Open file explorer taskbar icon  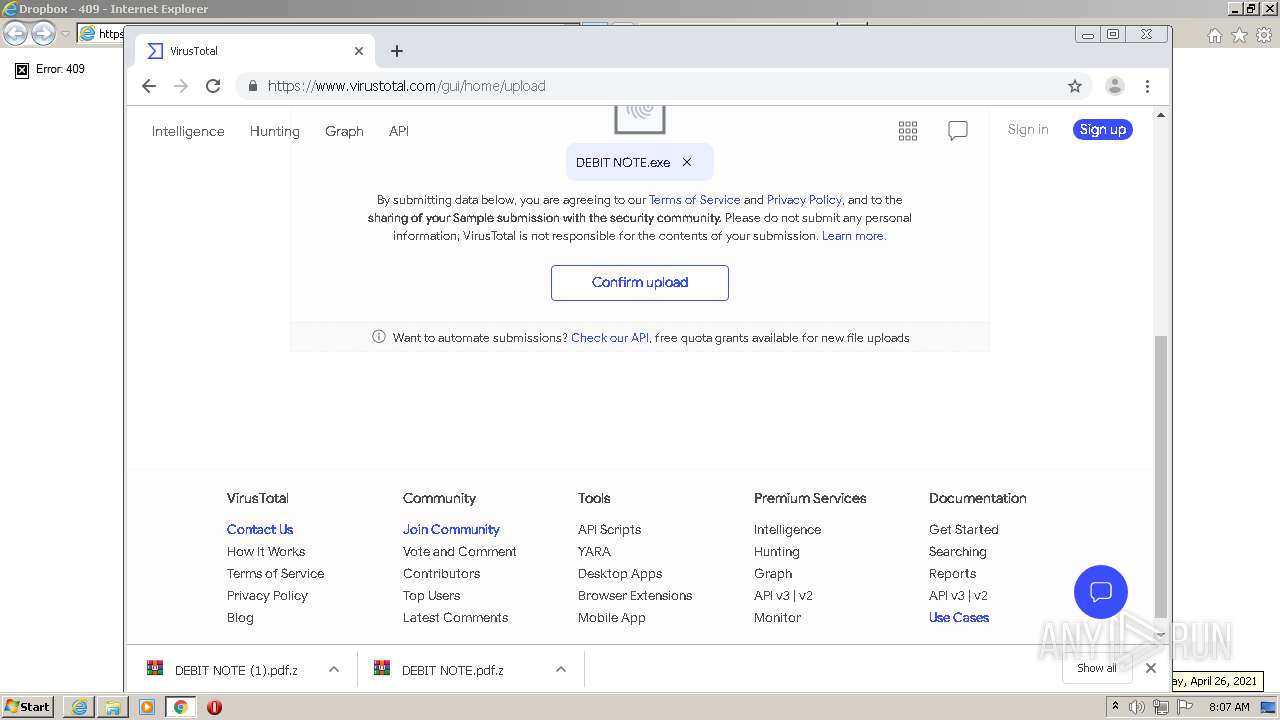(x=113, y=707)
